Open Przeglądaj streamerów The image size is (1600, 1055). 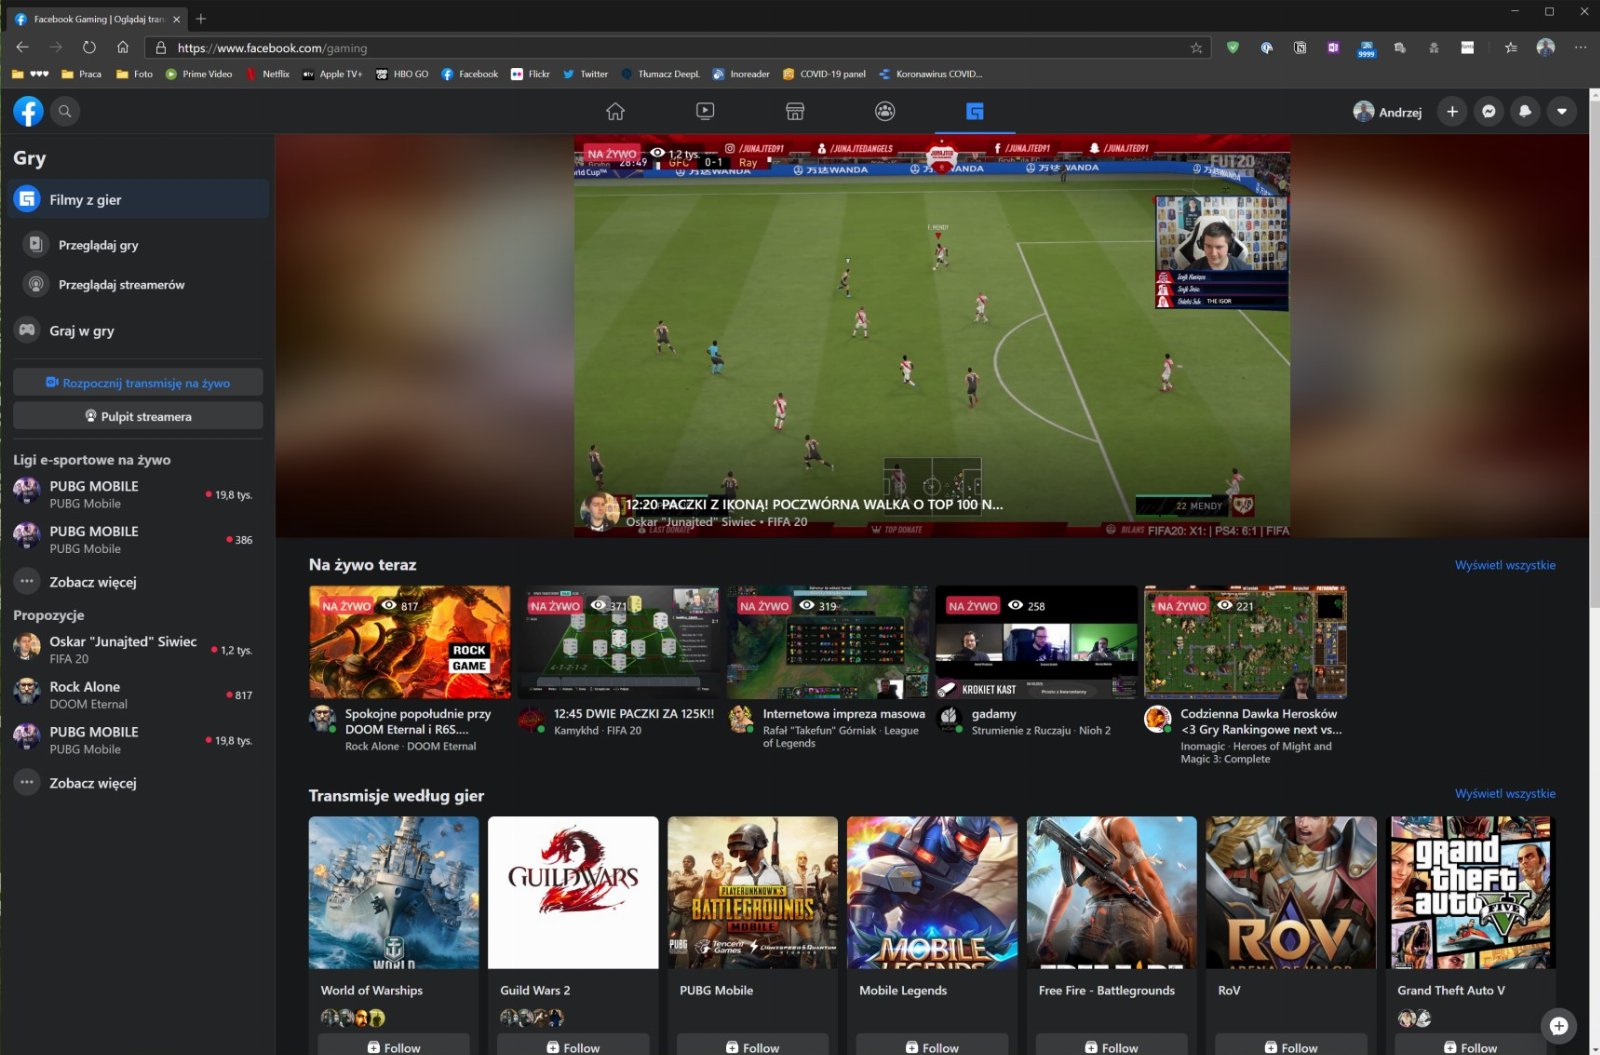click(139, 284)
